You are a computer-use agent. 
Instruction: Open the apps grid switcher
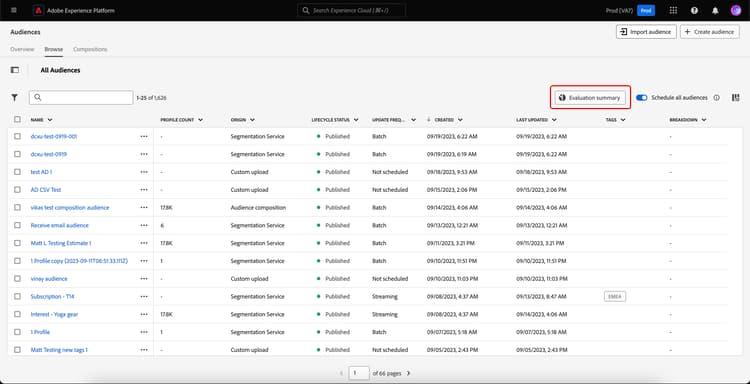pos(673,11)
